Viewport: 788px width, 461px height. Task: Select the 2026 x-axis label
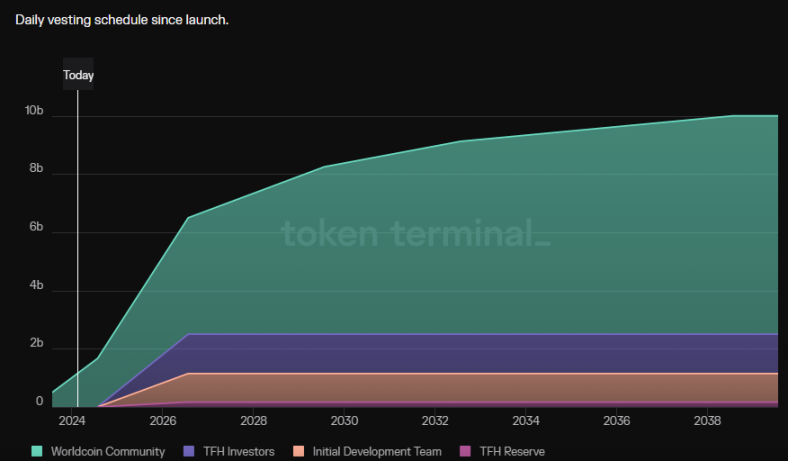(163, 421)
